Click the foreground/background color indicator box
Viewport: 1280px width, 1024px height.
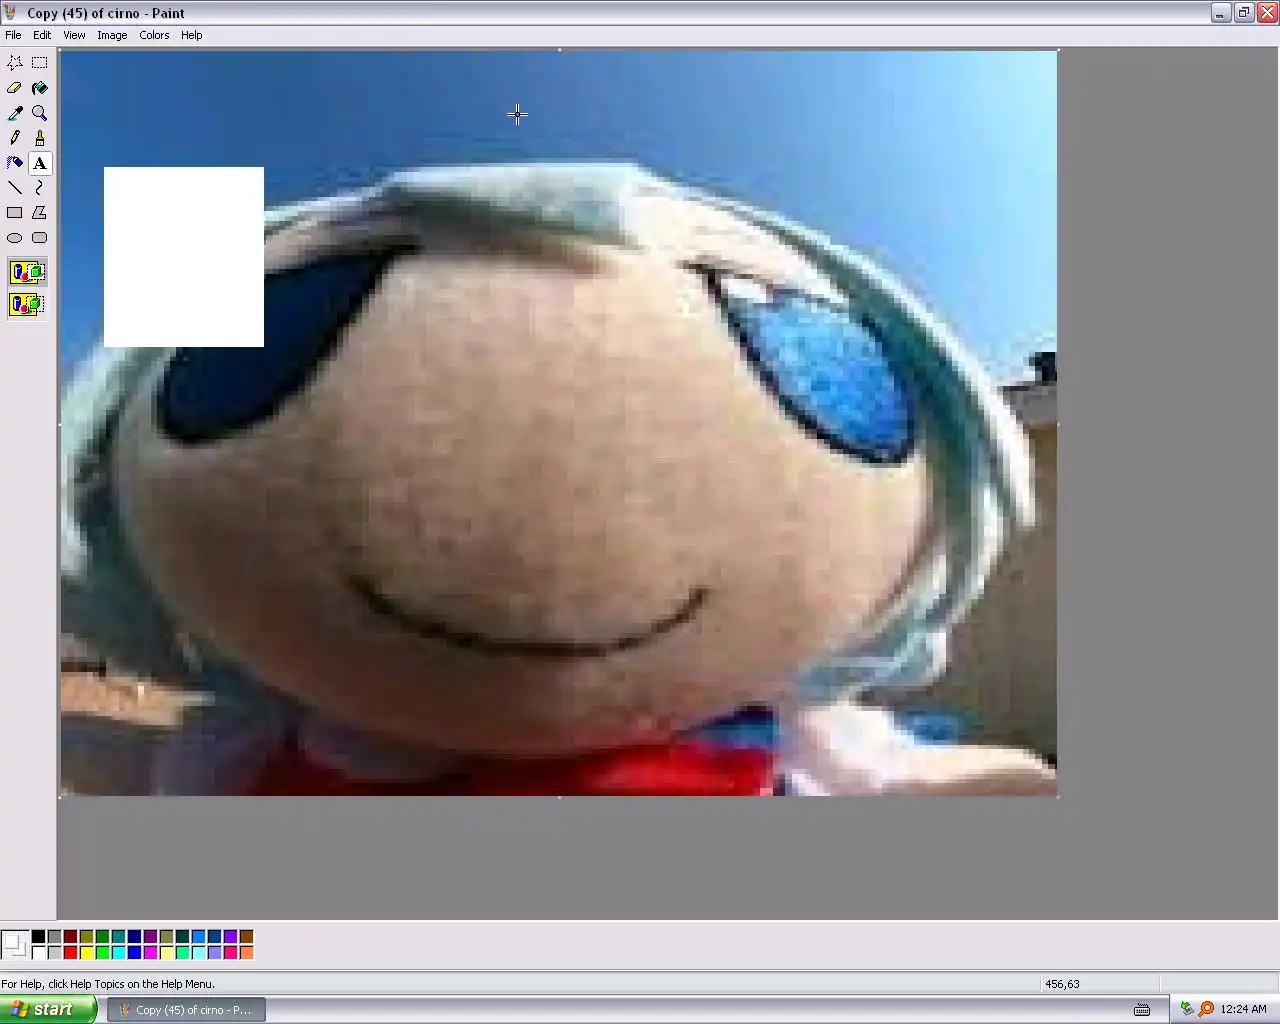pos(15,945)
